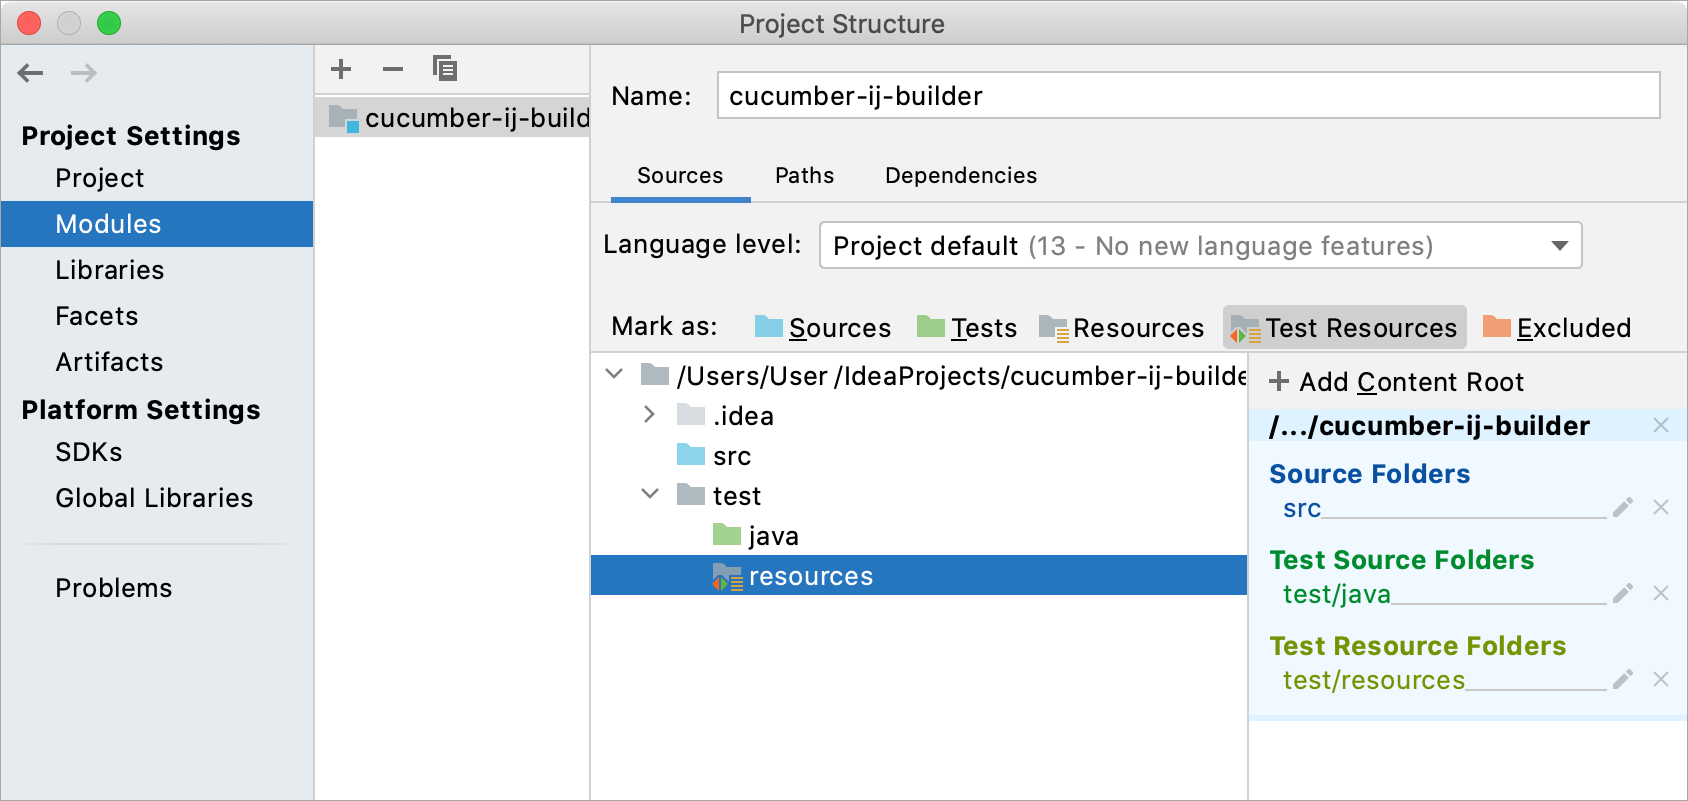This screenshot has height=801, width=1688.
Task: Open the Language level dropdown
Action: coord(1200,245)
